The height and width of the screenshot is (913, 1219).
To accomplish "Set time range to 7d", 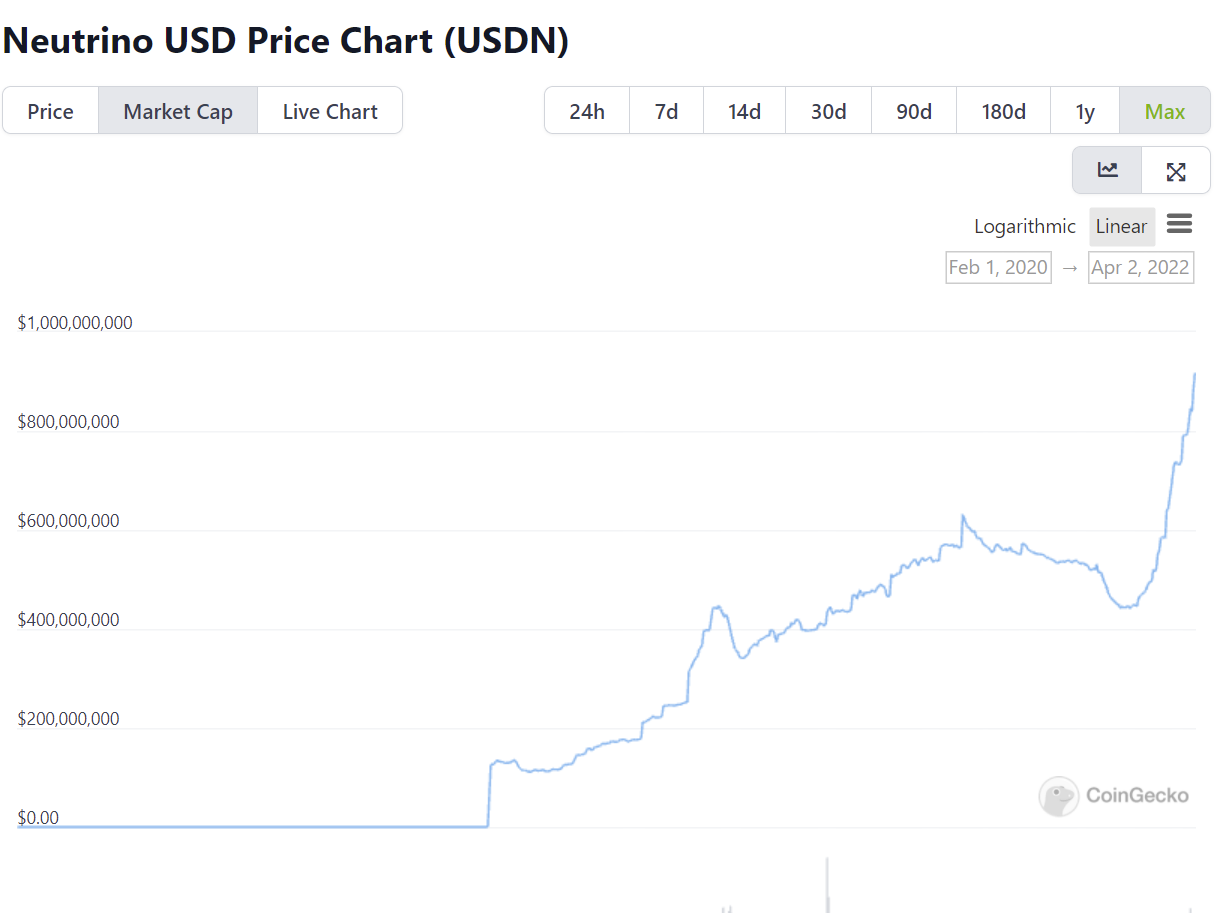I will point(666,111).
